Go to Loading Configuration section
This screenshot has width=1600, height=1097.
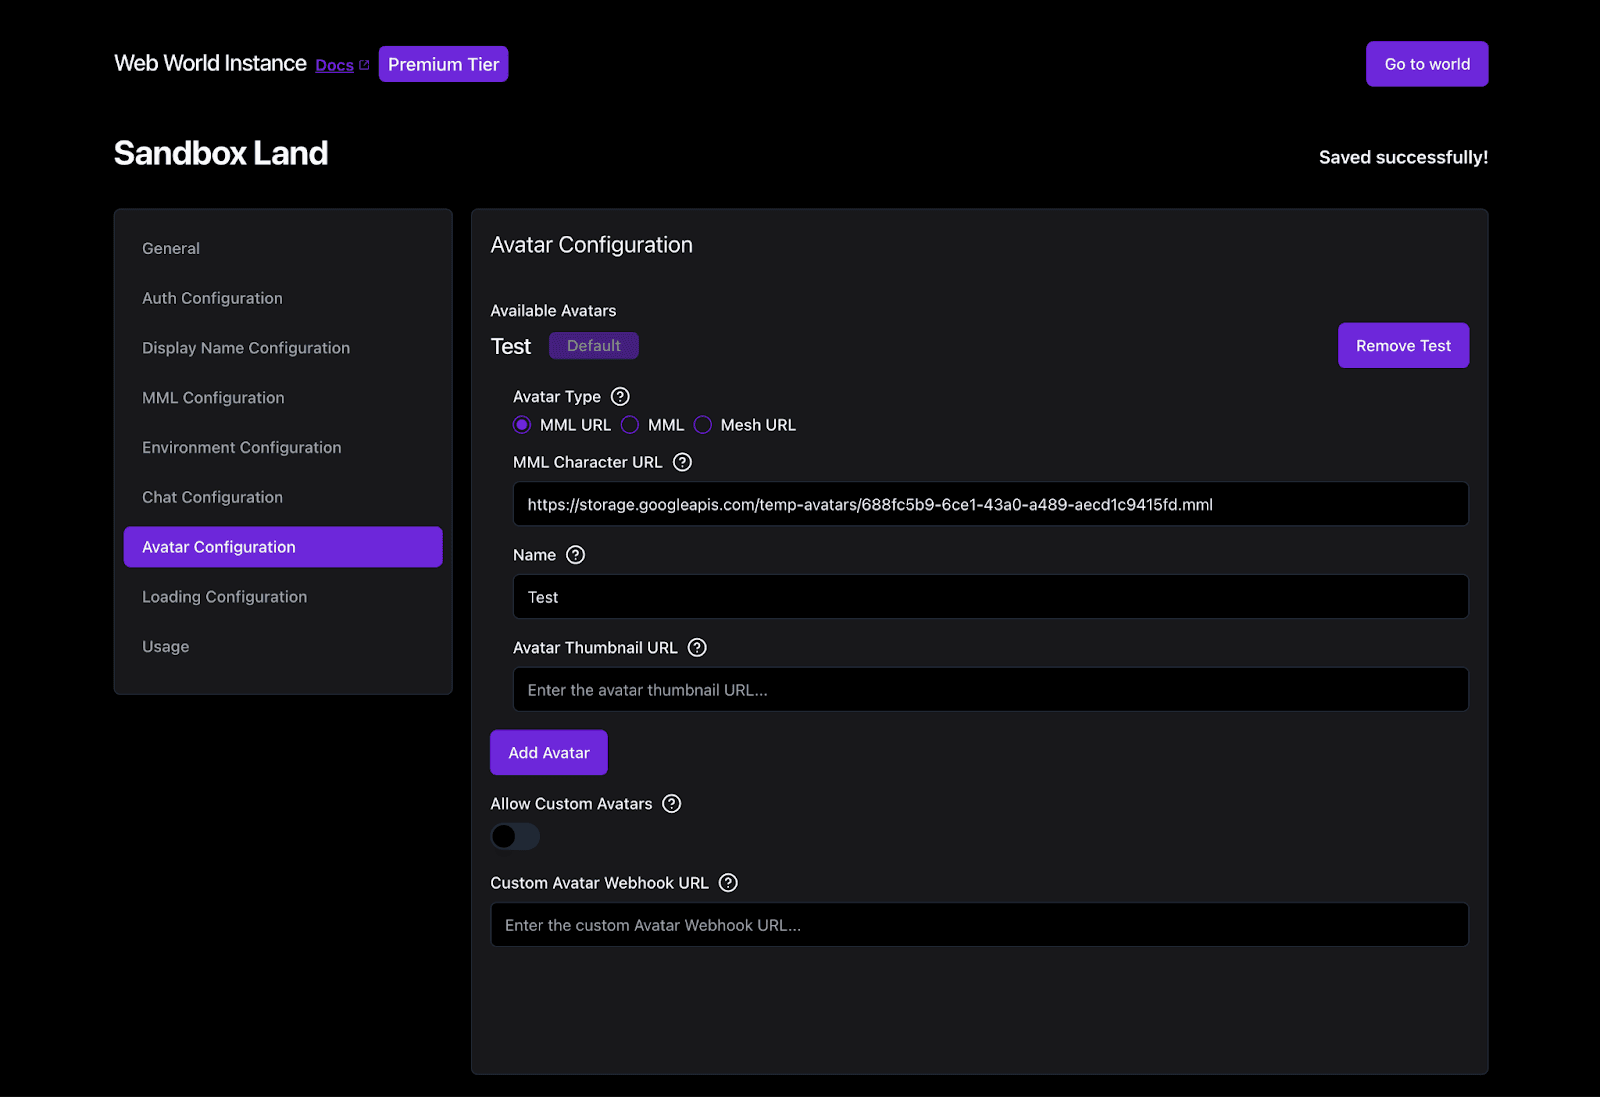tap(224, 597)
